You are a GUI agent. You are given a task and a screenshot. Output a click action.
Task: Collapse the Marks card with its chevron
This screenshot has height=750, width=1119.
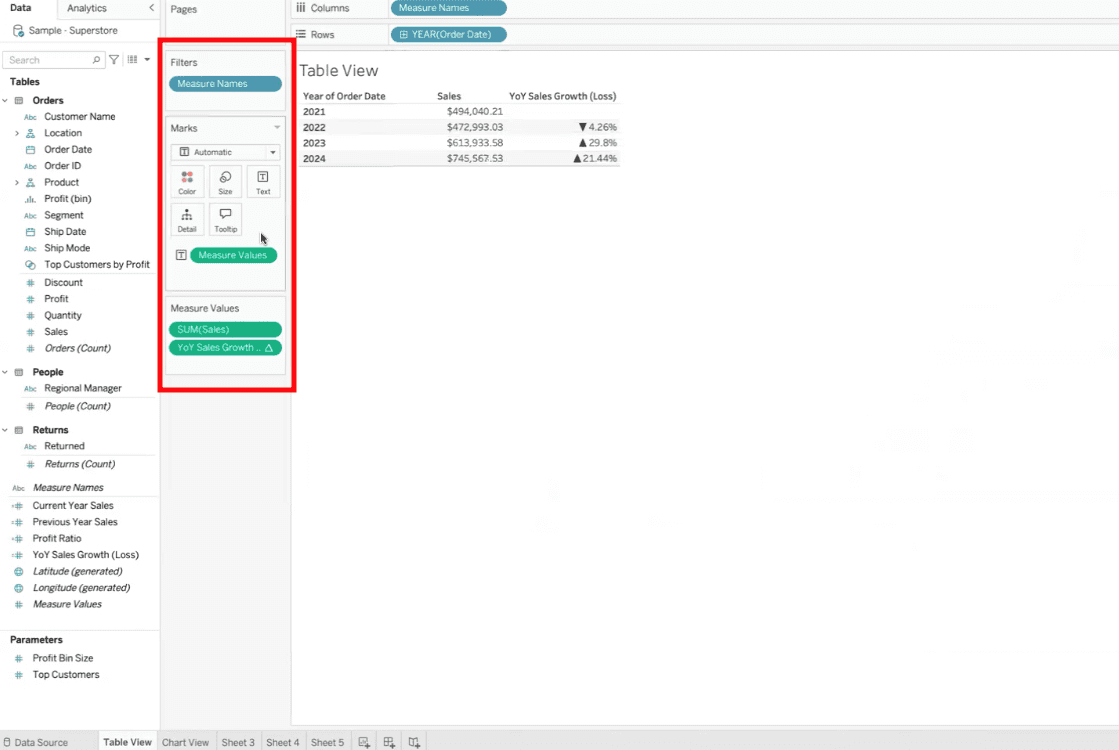tap(271, 127)
